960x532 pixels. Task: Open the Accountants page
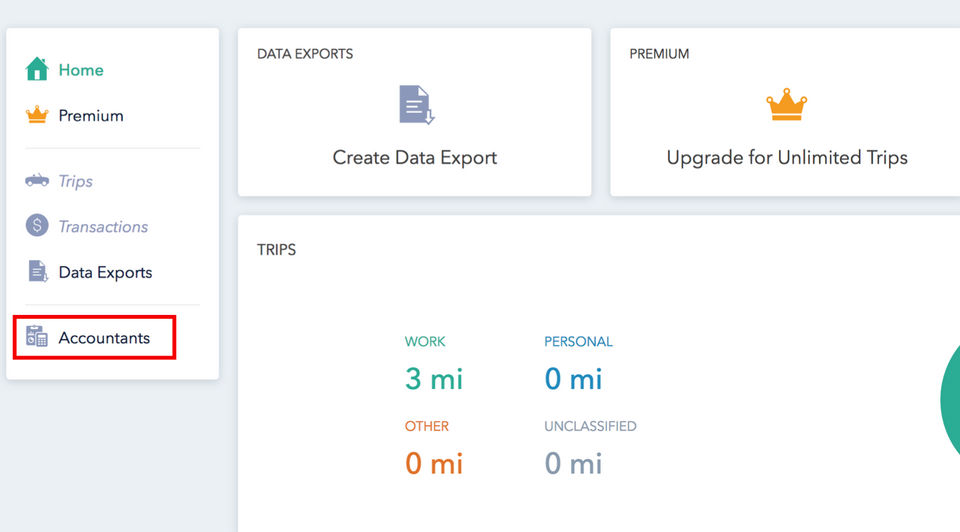[x=104, y=338]
